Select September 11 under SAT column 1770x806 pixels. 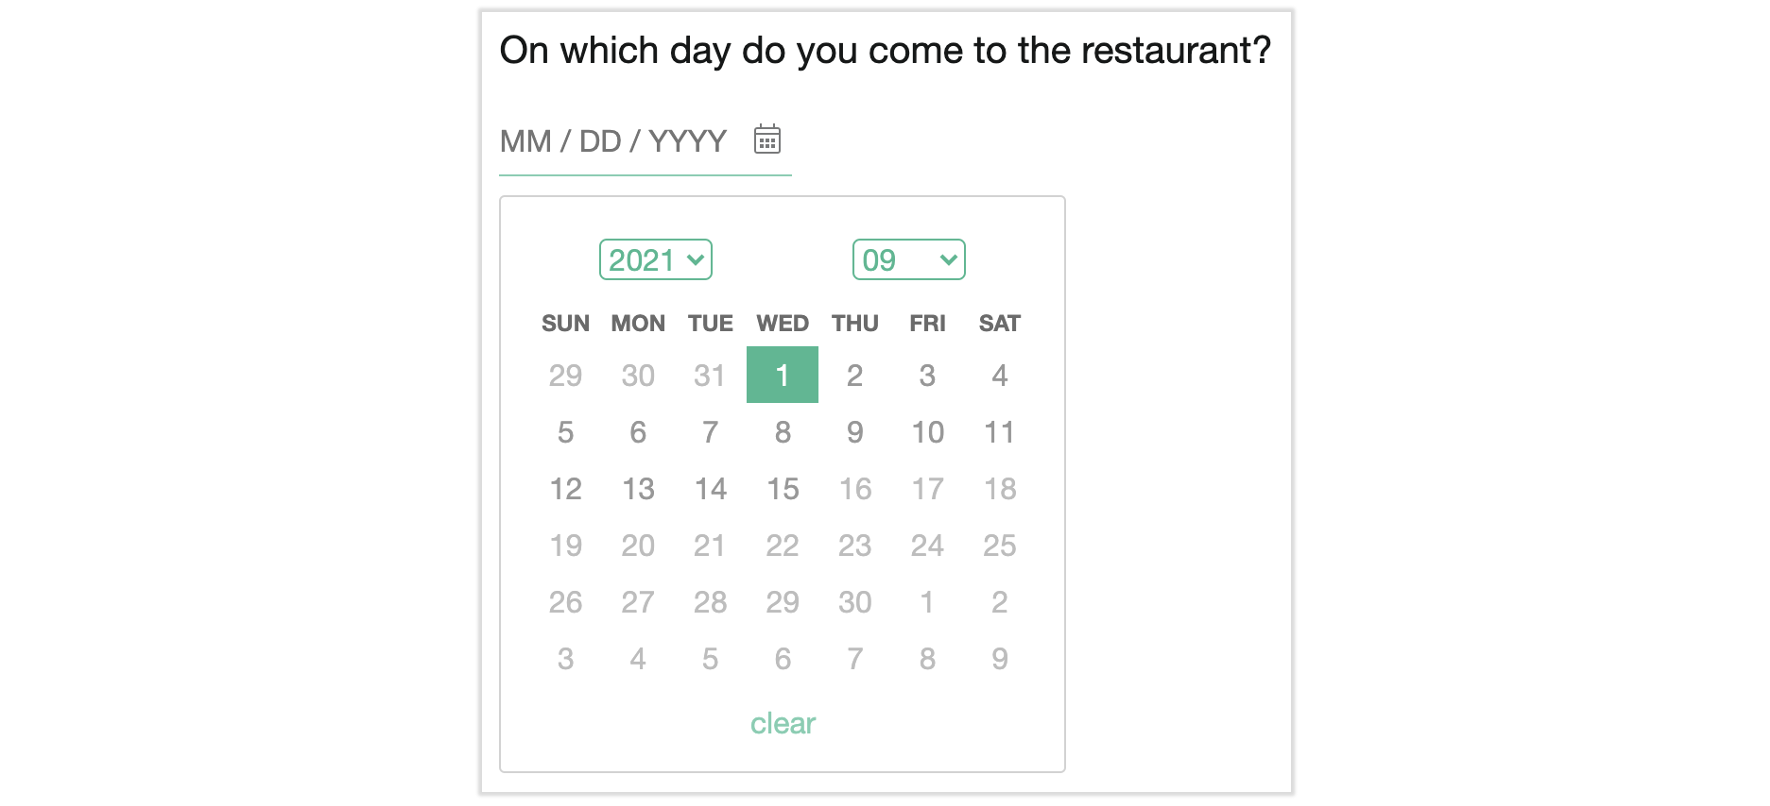point(999,432)
